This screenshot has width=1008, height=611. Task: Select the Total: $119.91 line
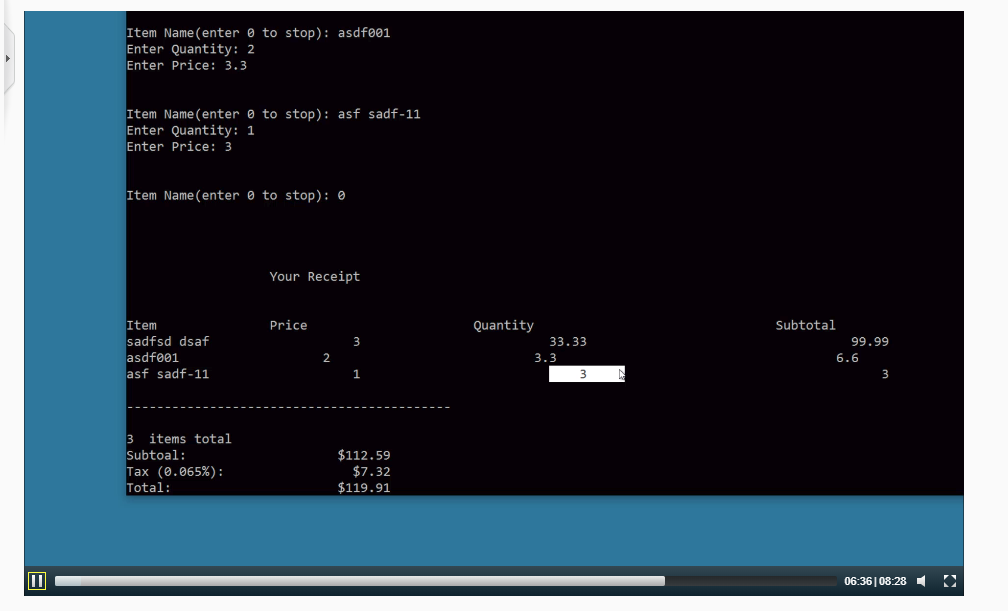pyautogui.click(x=260, y=488)
